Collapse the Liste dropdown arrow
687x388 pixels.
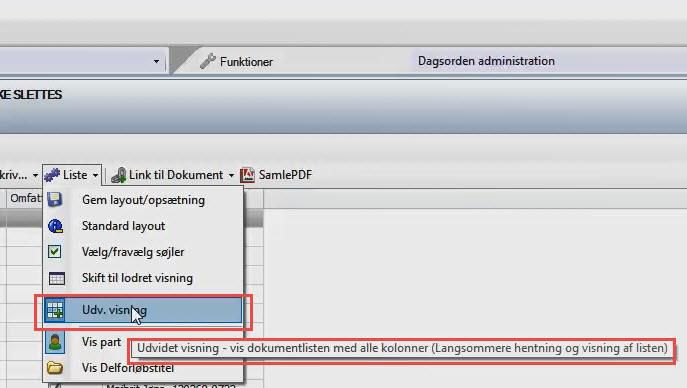(96, 176)
